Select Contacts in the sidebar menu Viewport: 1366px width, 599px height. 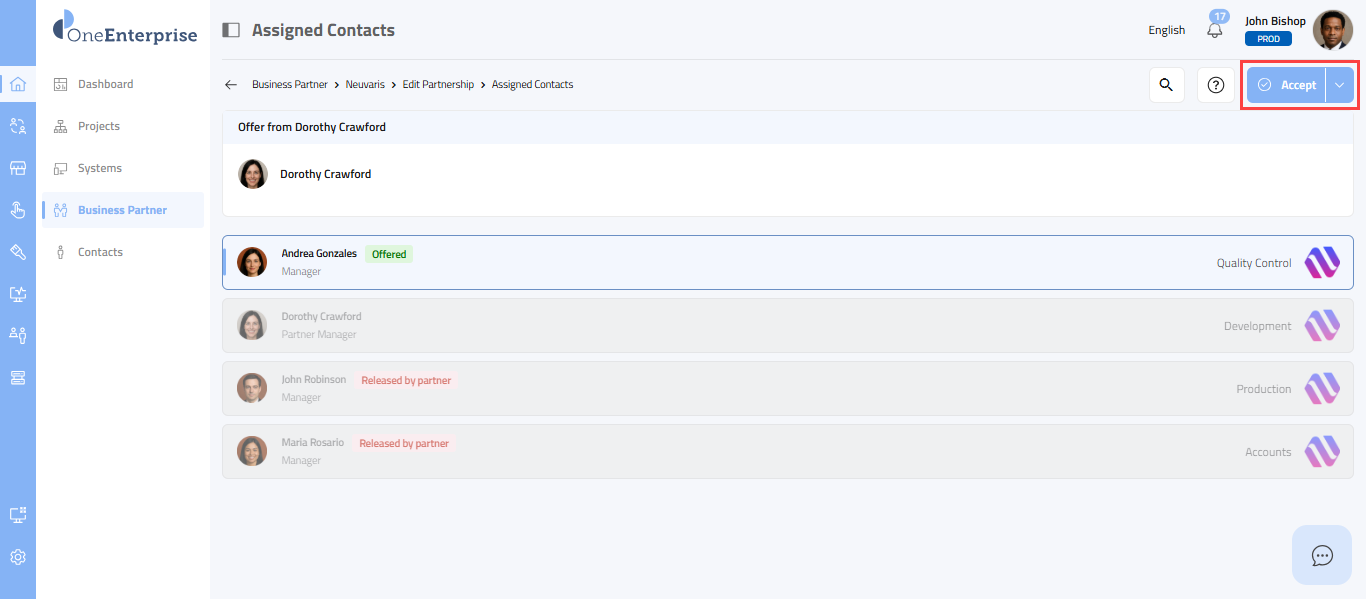100,252
